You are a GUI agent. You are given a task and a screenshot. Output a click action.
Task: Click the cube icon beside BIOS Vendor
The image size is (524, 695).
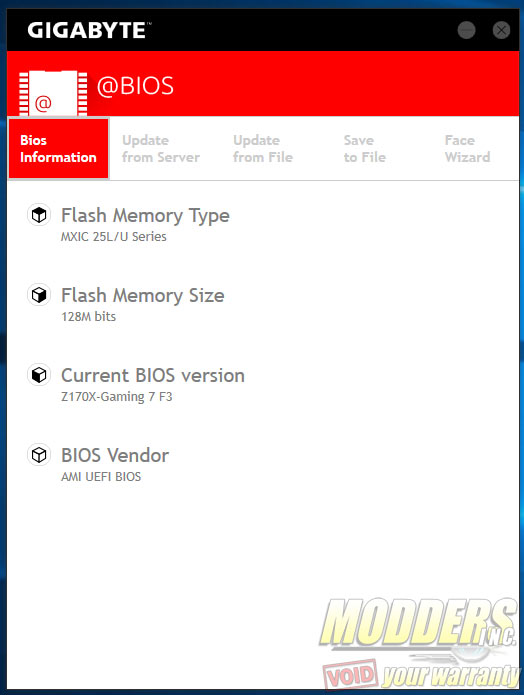(x=39, y=455)
